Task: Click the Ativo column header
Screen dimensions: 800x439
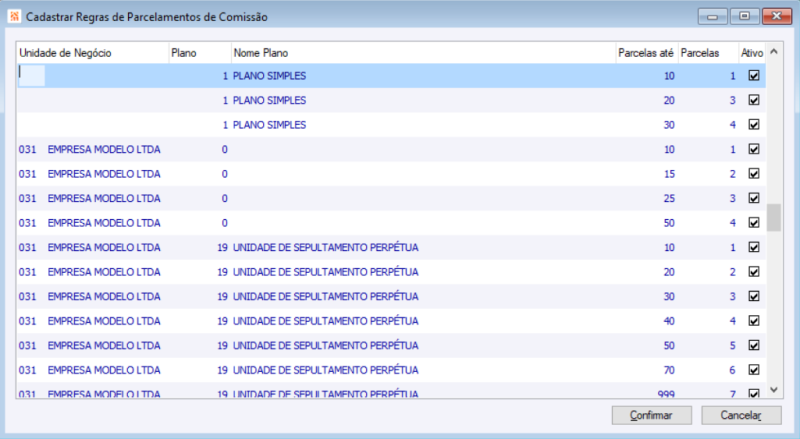Action: point(752,53)
